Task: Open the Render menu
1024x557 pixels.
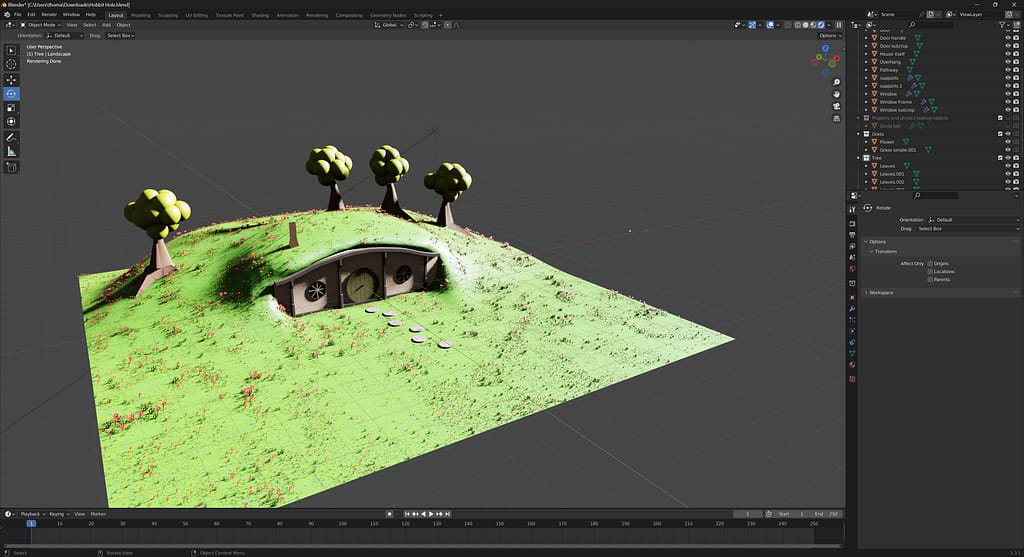Action: tap(49, 15)
